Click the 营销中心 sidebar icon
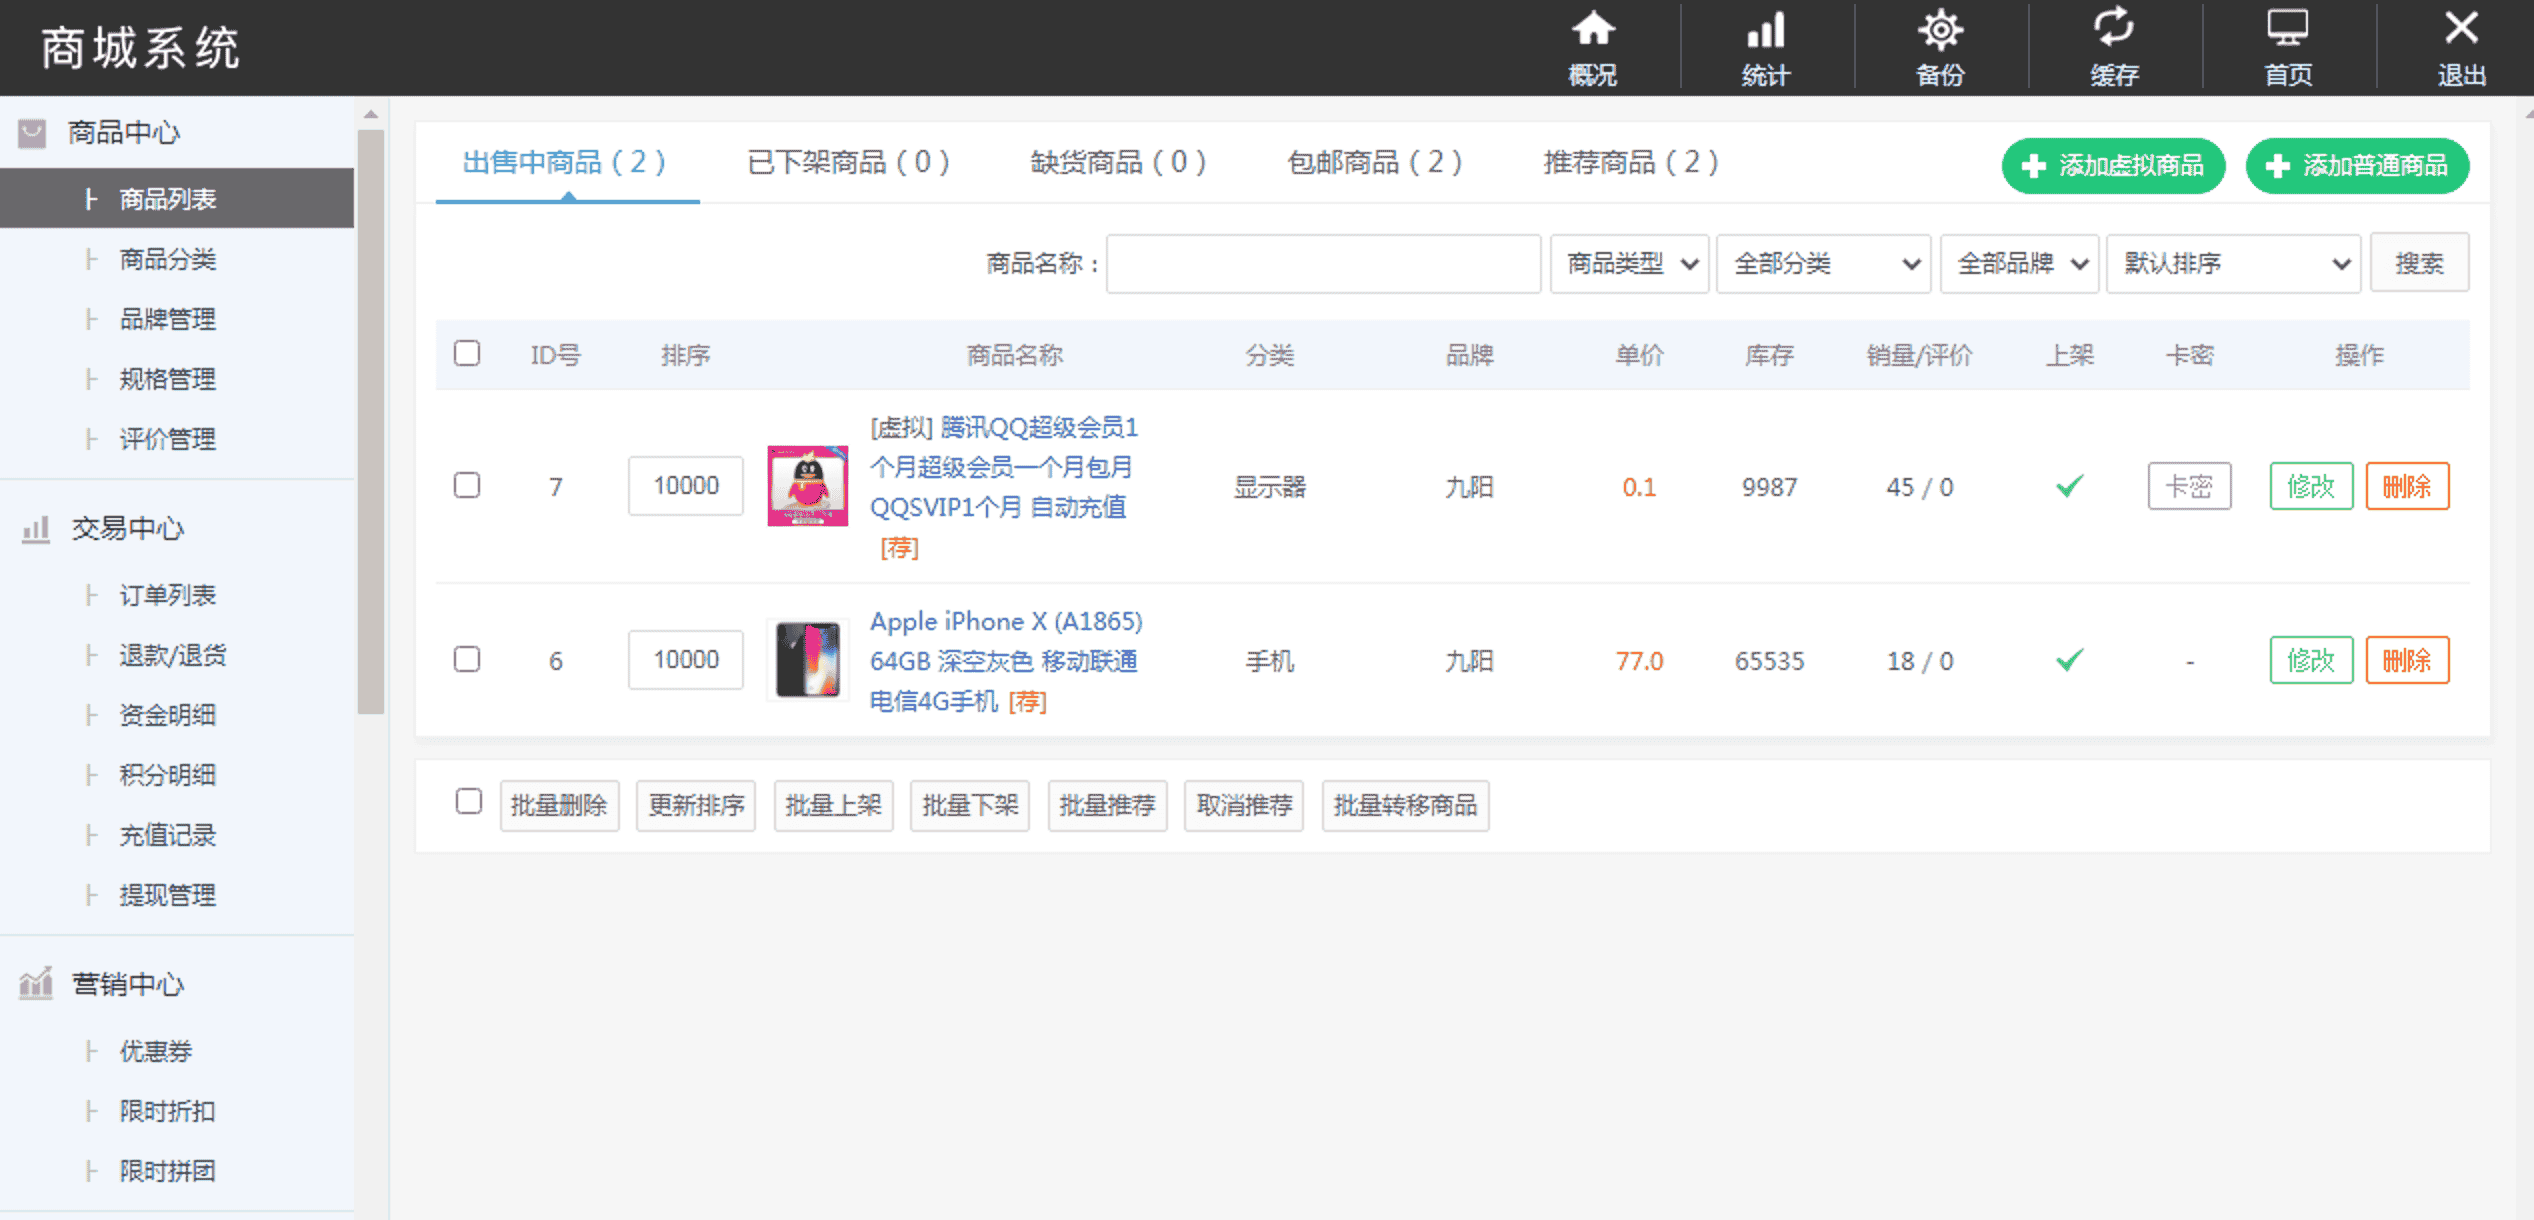Viewport: 2534px width, 1220px height. click(34, 984)
